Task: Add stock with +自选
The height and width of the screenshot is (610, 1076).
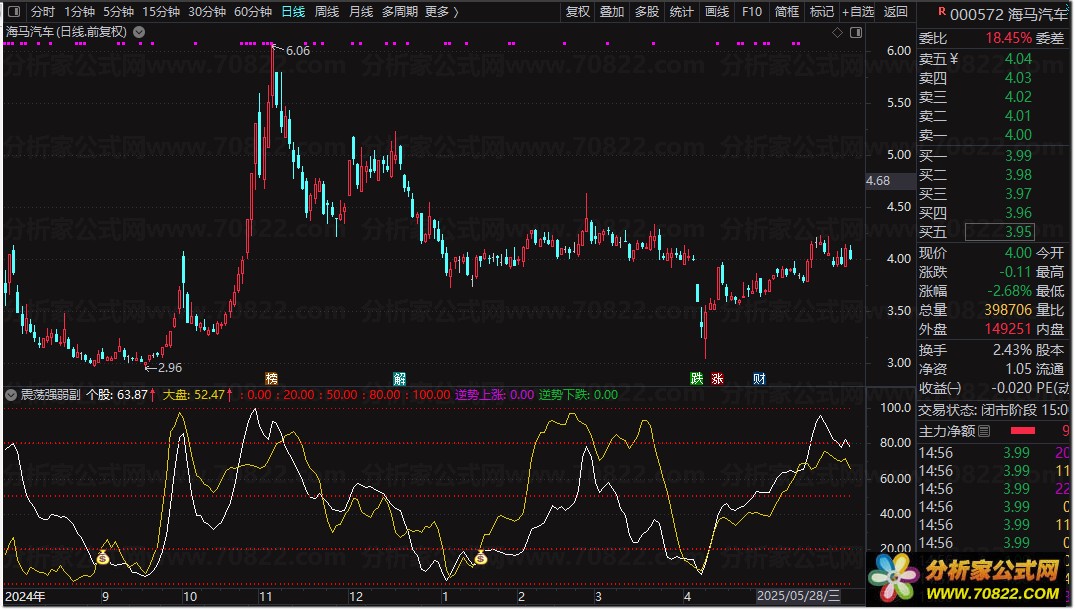Action: pyautogui.click(x=858, y=12)
